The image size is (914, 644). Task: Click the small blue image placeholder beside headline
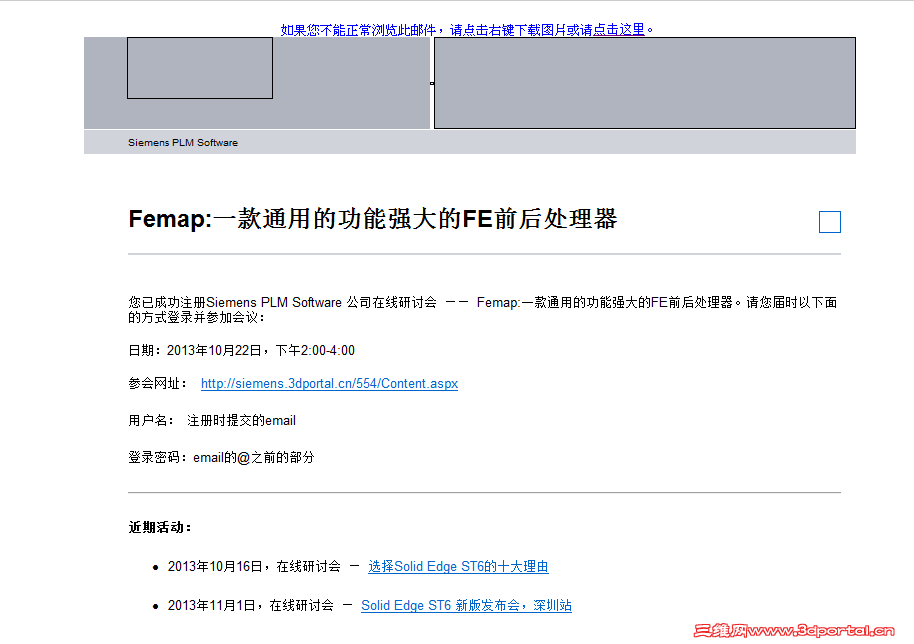pyautogui.click(x=829, y=222)
